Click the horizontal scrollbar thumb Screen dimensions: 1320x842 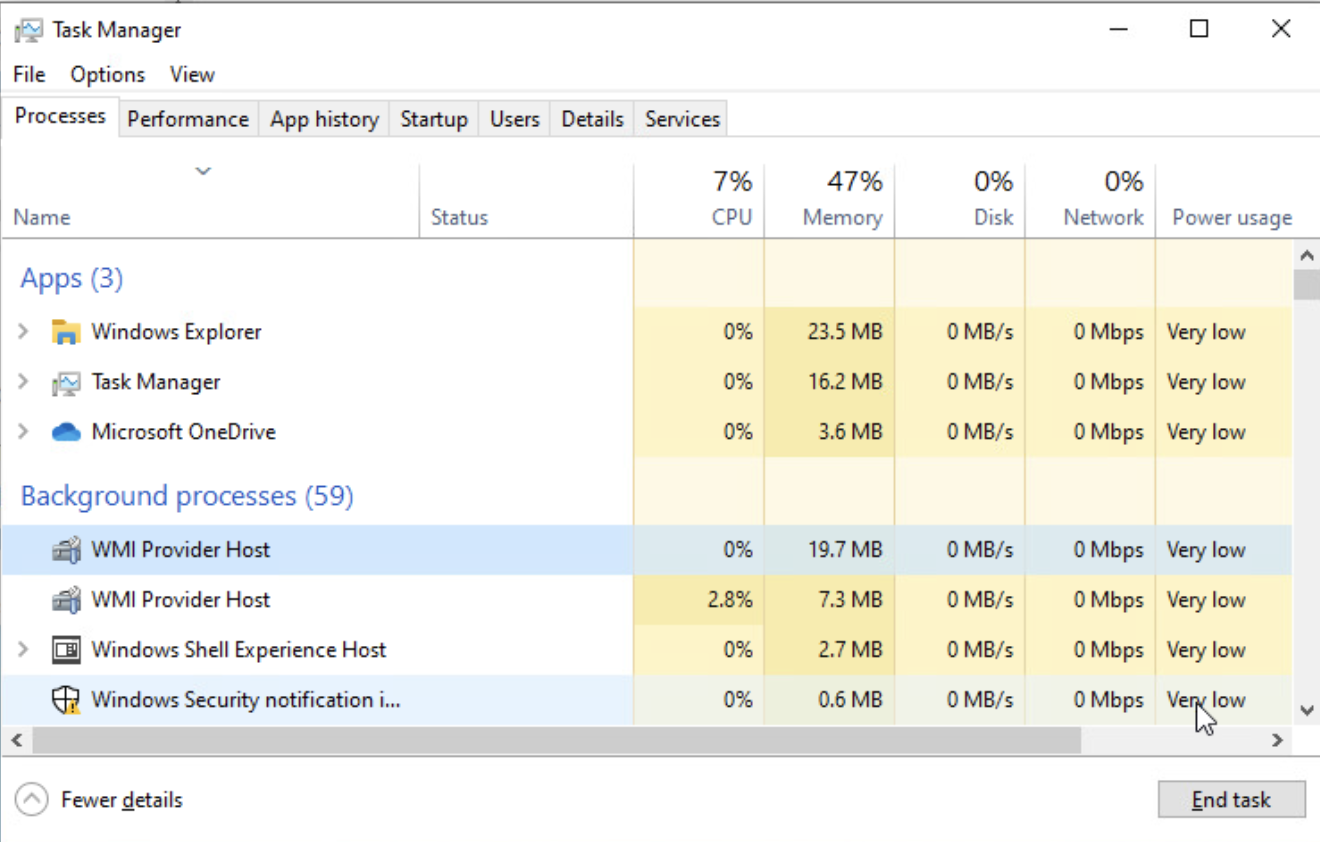[557, 741]
